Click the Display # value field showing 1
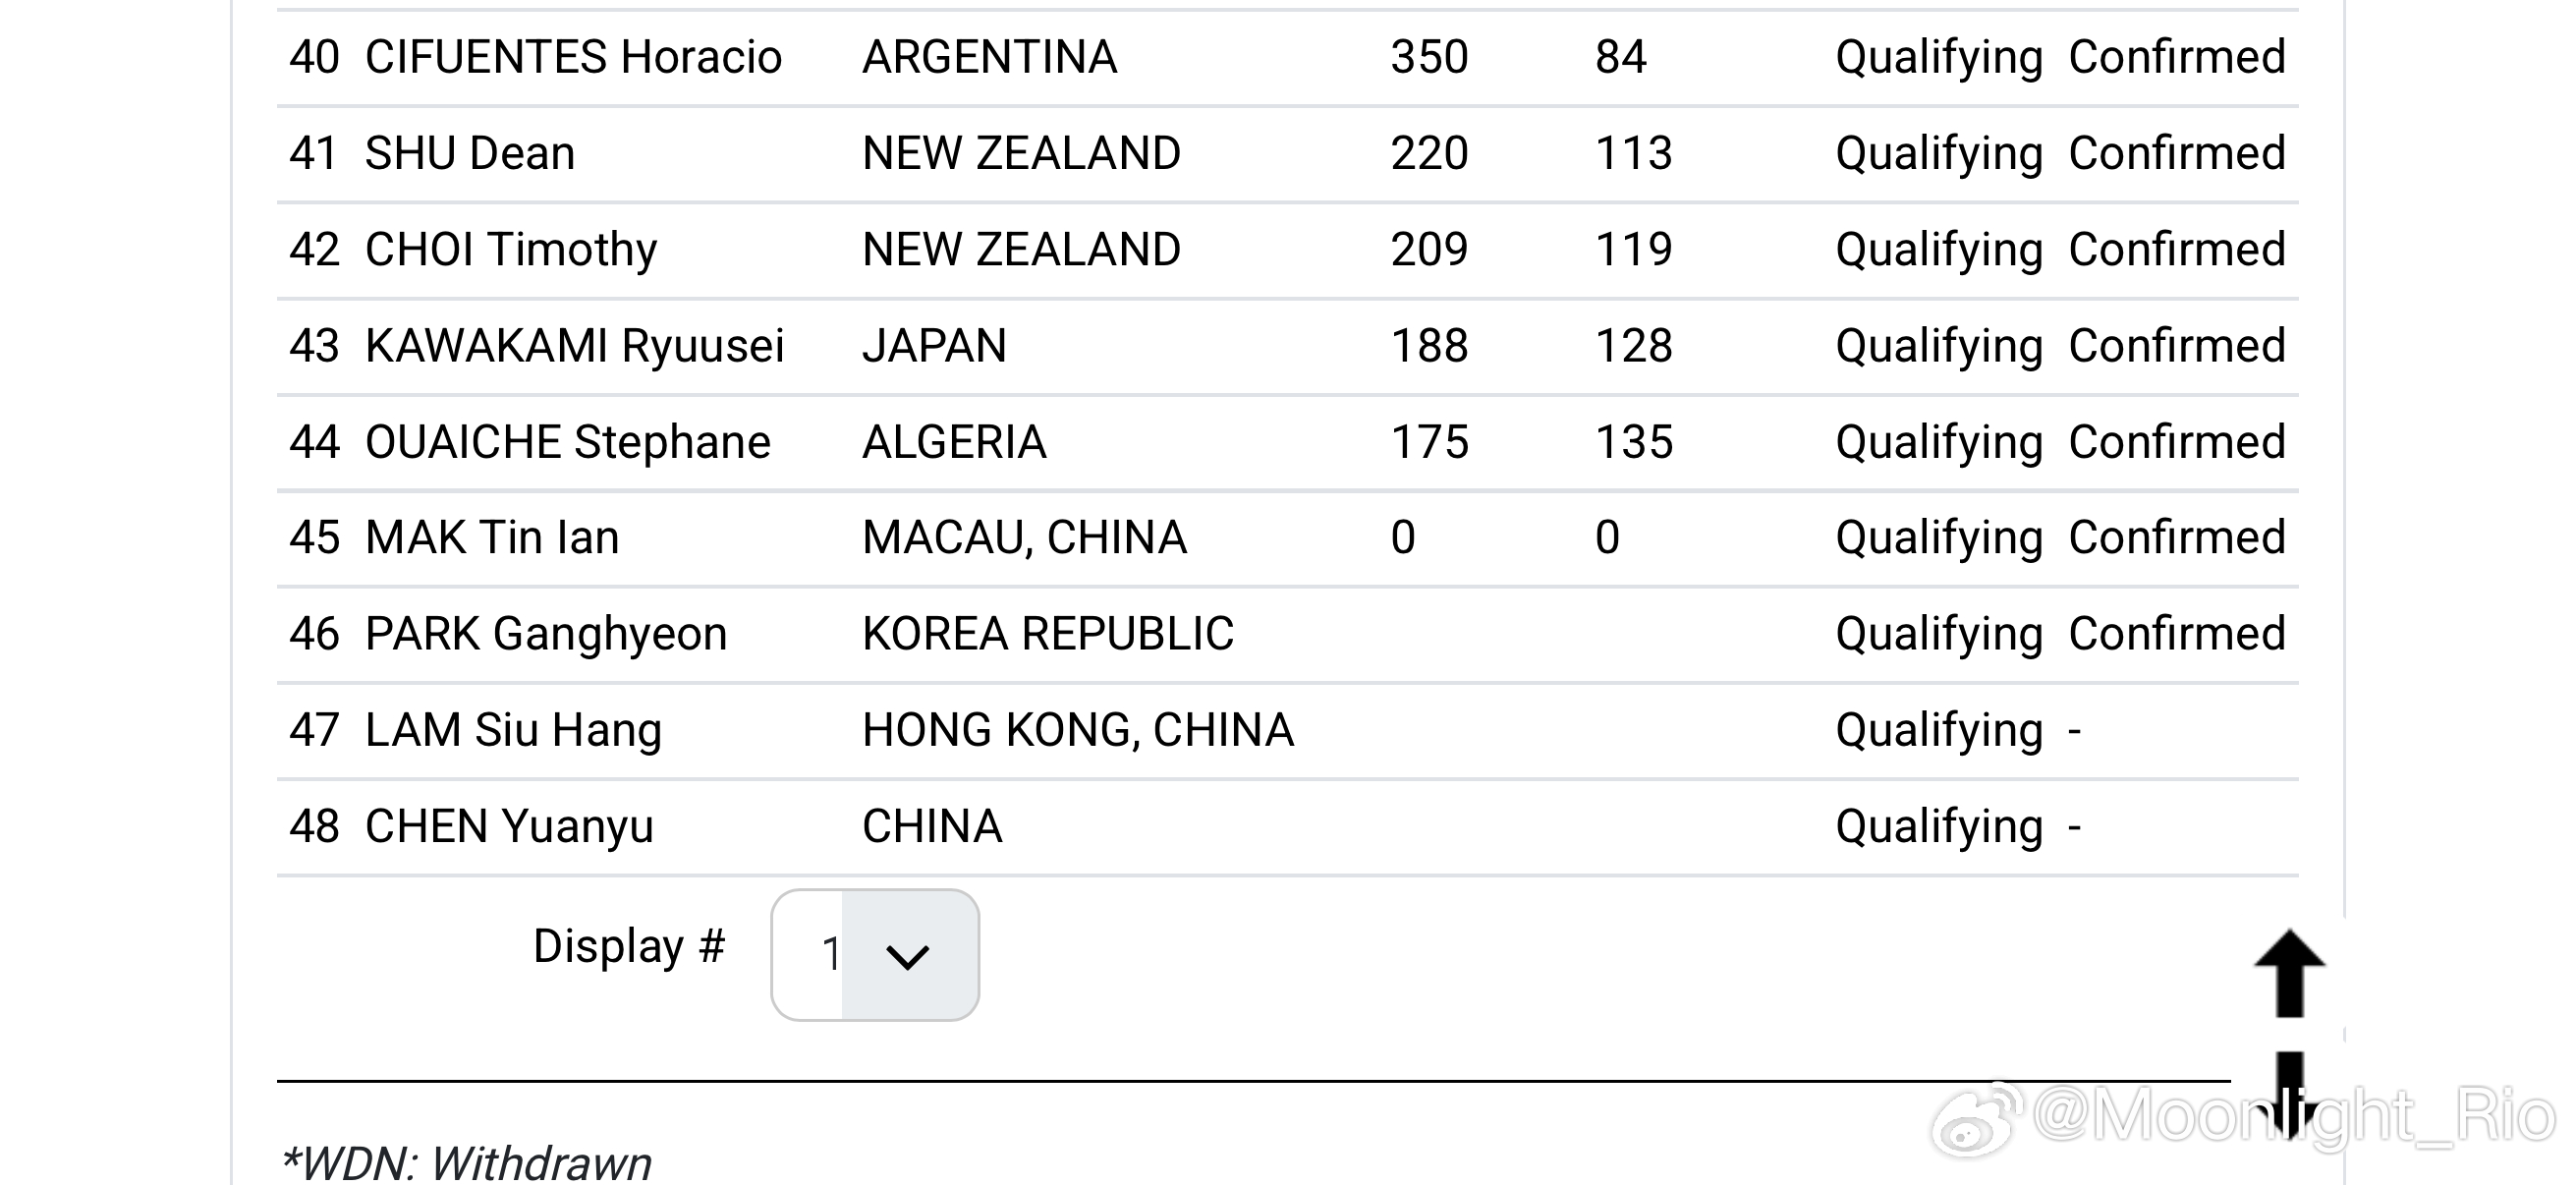Screen dimensions: 2576x1185 point(875,955)
